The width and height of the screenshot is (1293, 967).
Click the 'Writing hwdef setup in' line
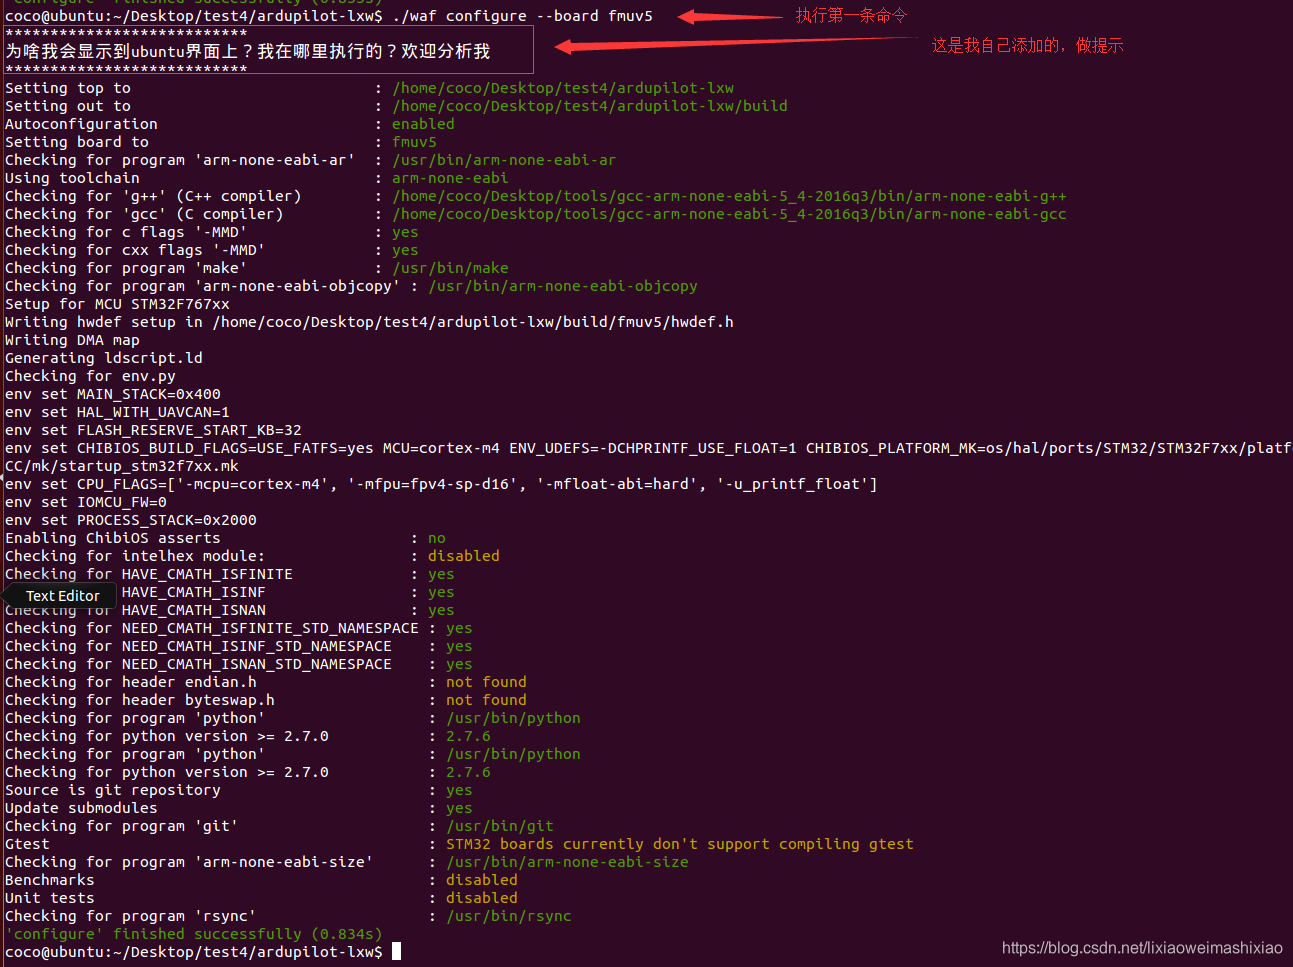coord(369,322)
